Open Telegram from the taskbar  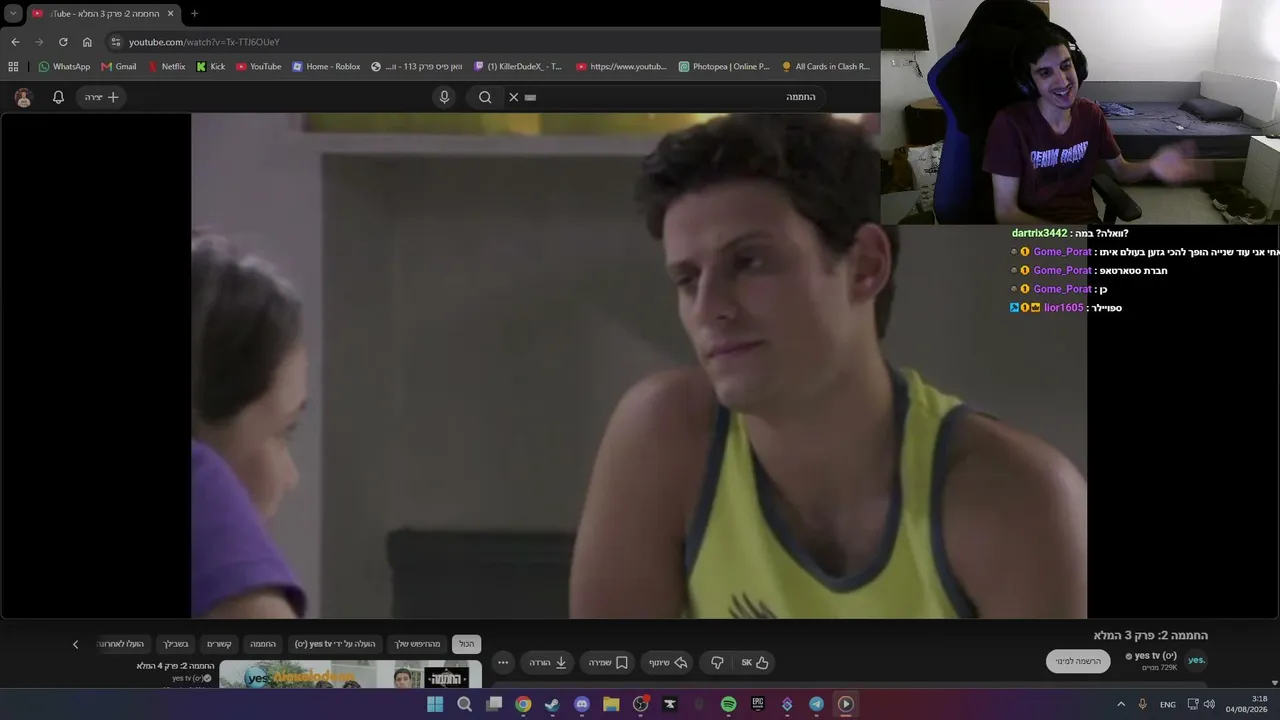tap(816, 704)
